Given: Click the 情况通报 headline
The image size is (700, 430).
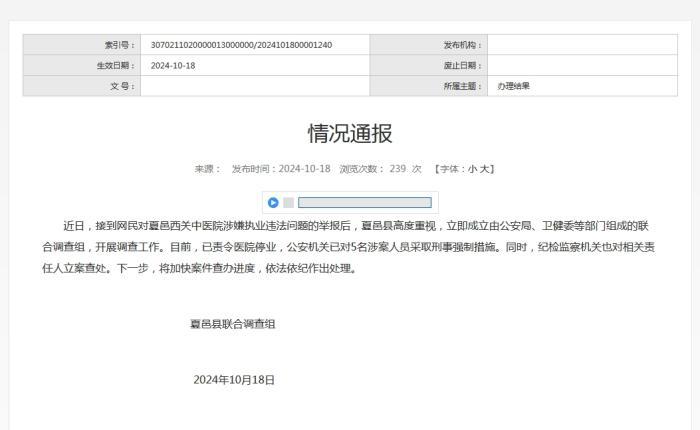Looking at the screenshot, I should [350, 134].
